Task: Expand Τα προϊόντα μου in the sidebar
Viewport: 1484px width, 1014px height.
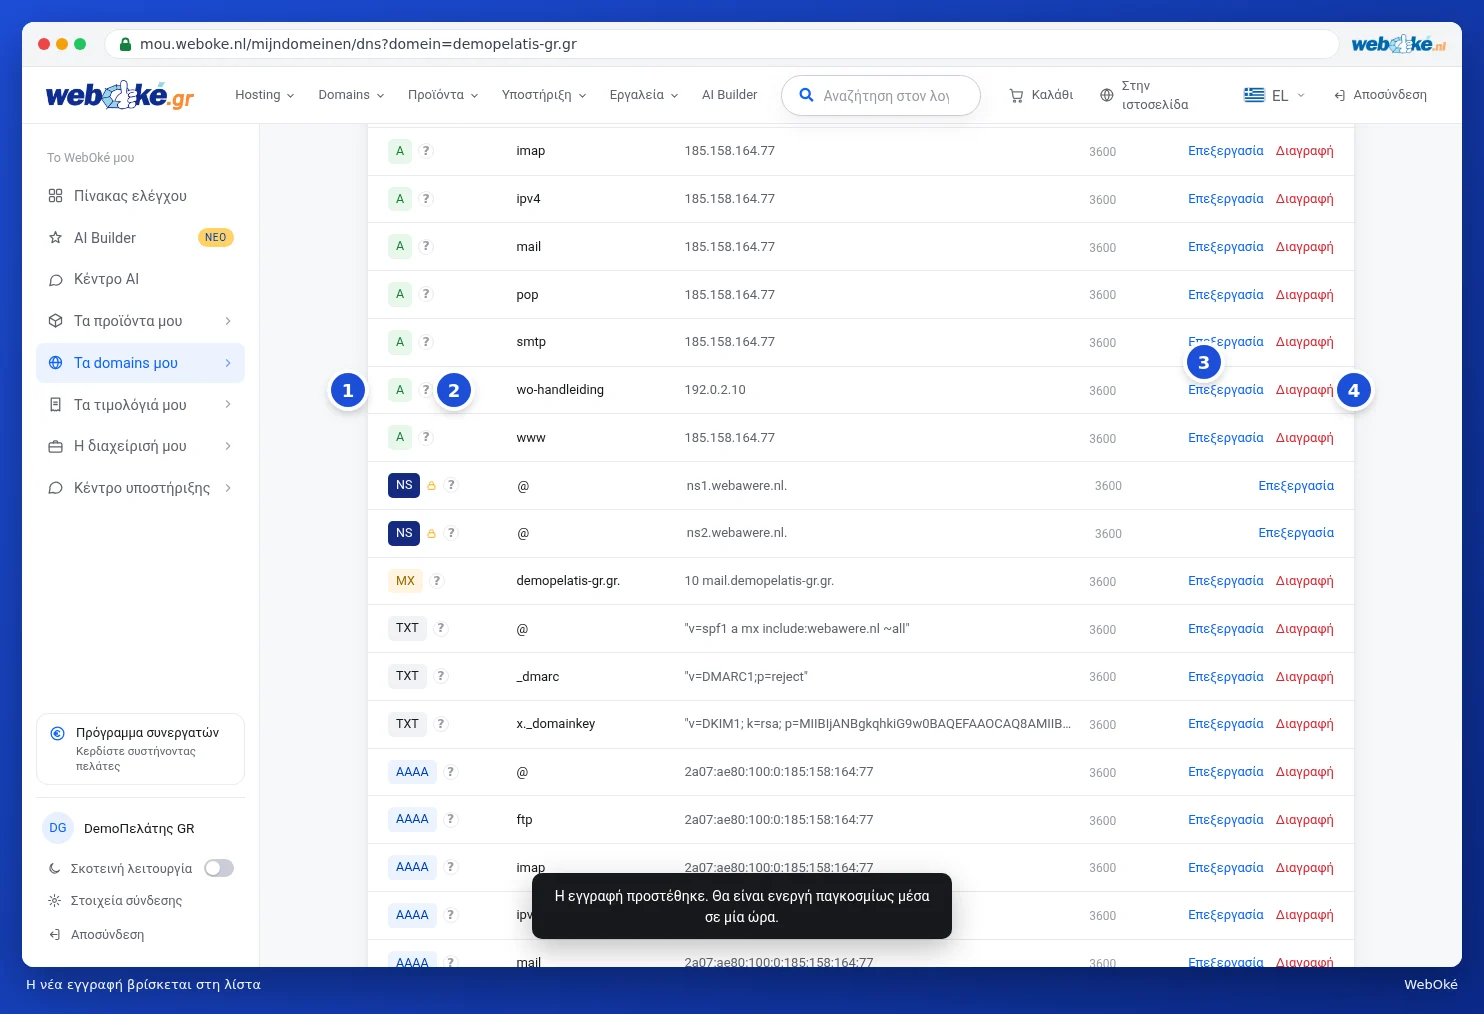Action: (x=140, y=321)
